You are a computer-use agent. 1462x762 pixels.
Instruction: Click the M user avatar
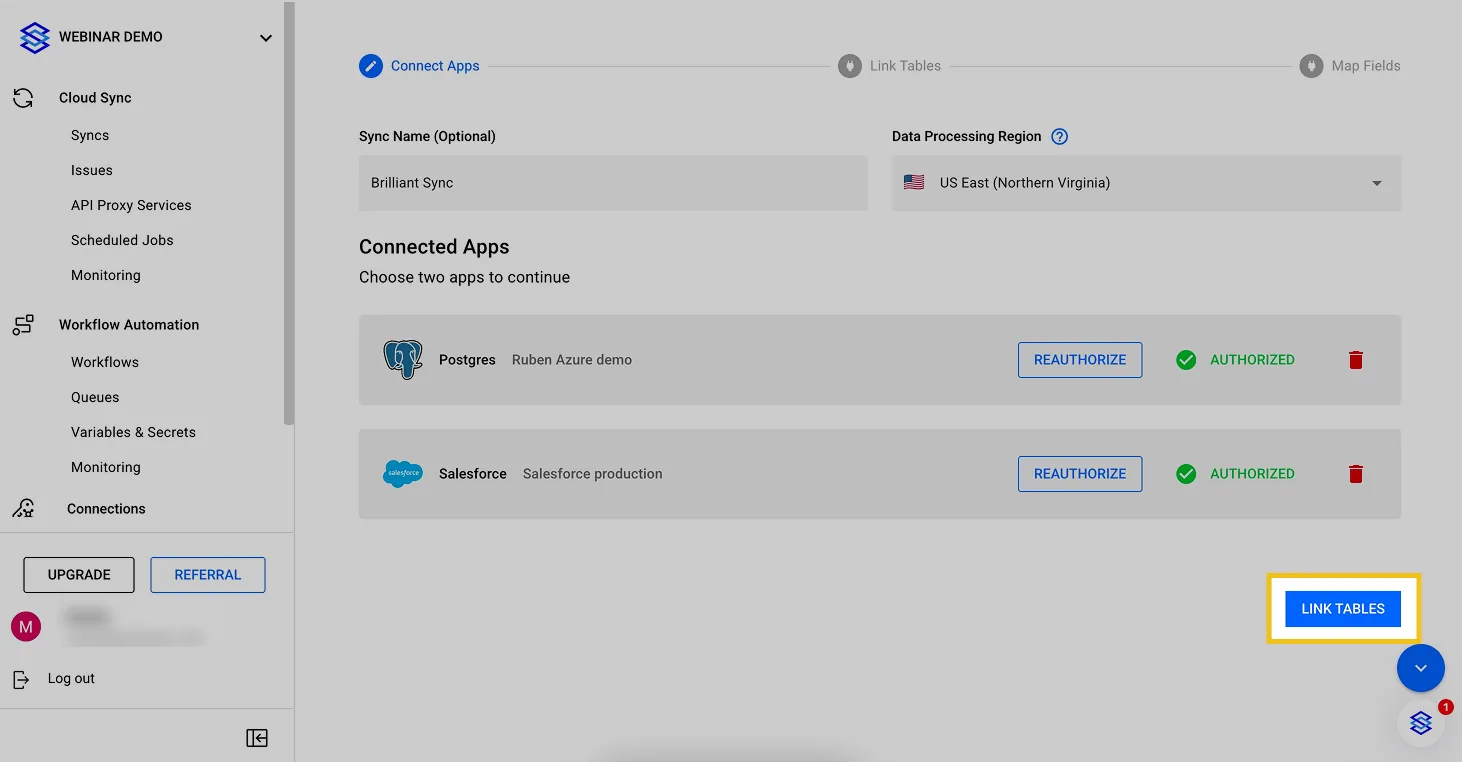click(x=26, y=627)
